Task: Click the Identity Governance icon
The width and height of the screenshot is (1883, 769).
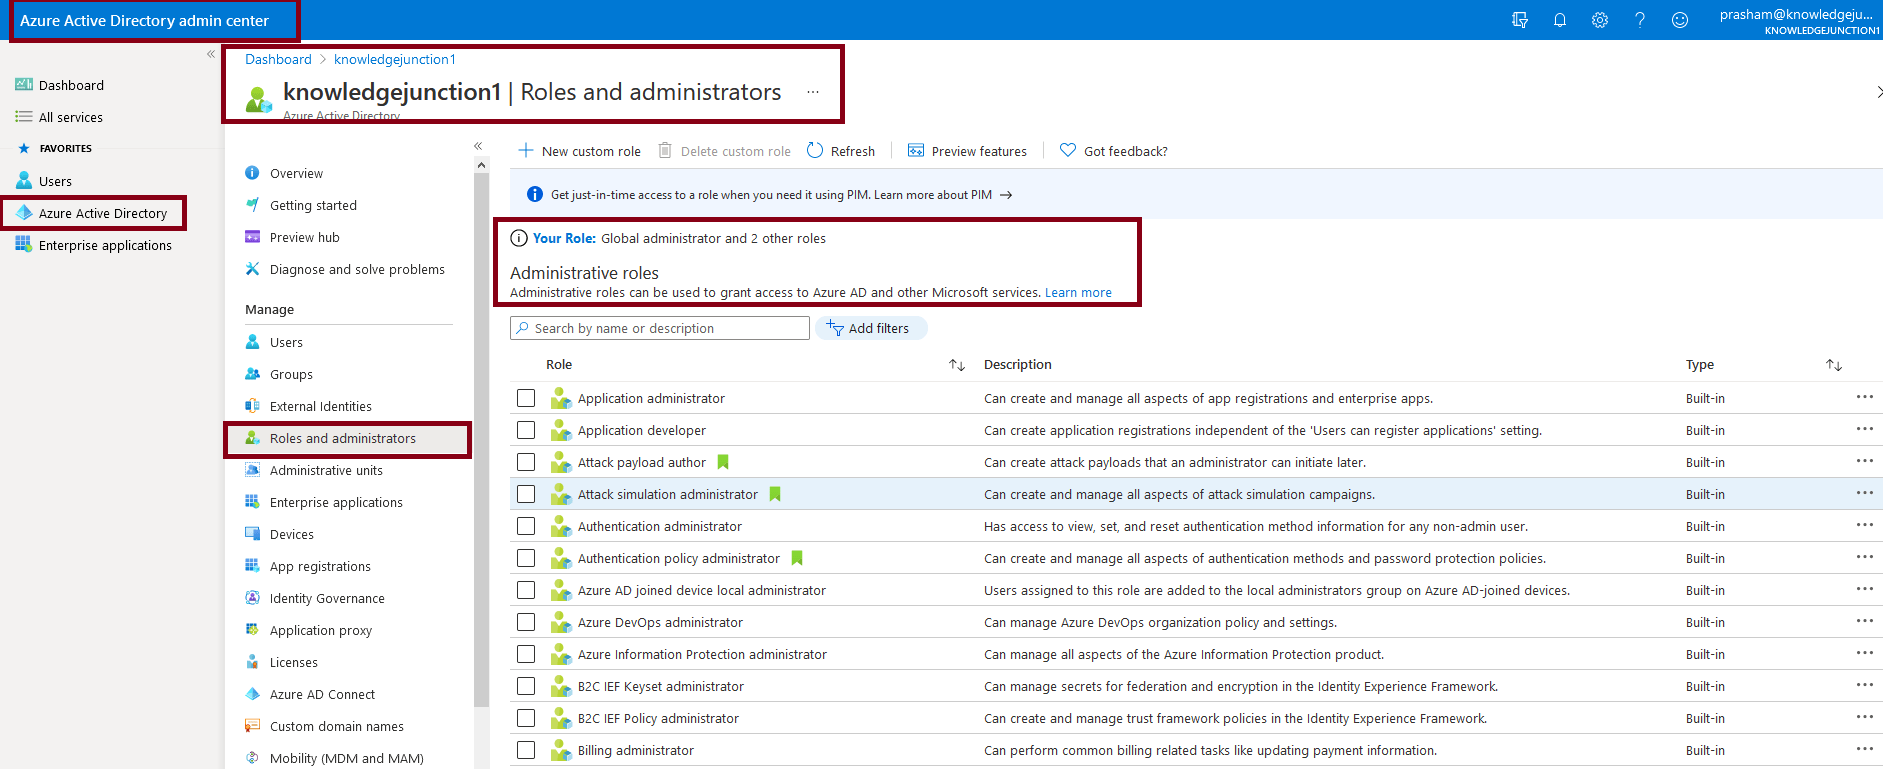Action: click(253, 598)
